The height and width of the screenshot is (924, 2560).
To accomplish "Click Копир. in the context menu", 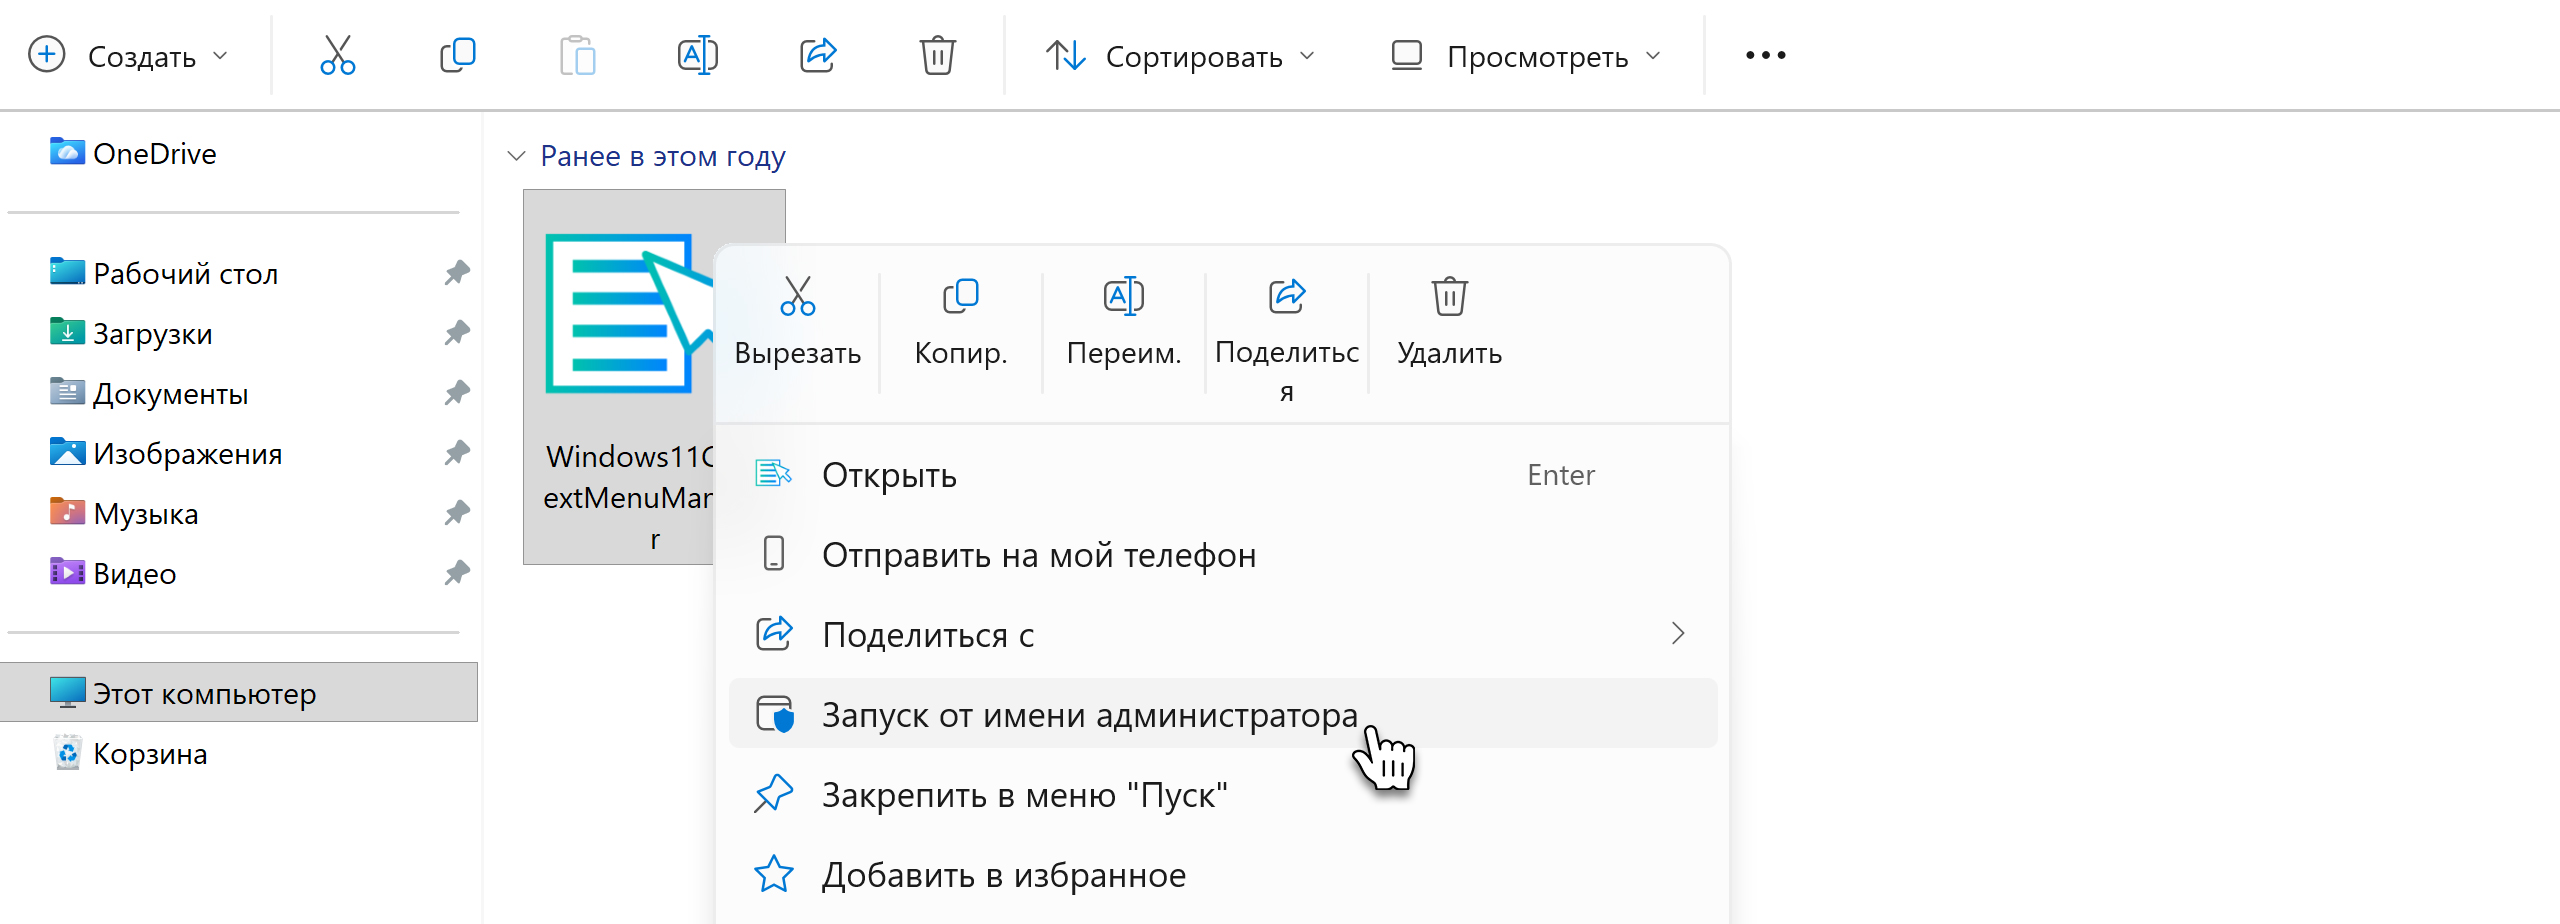I will point(961,324).
